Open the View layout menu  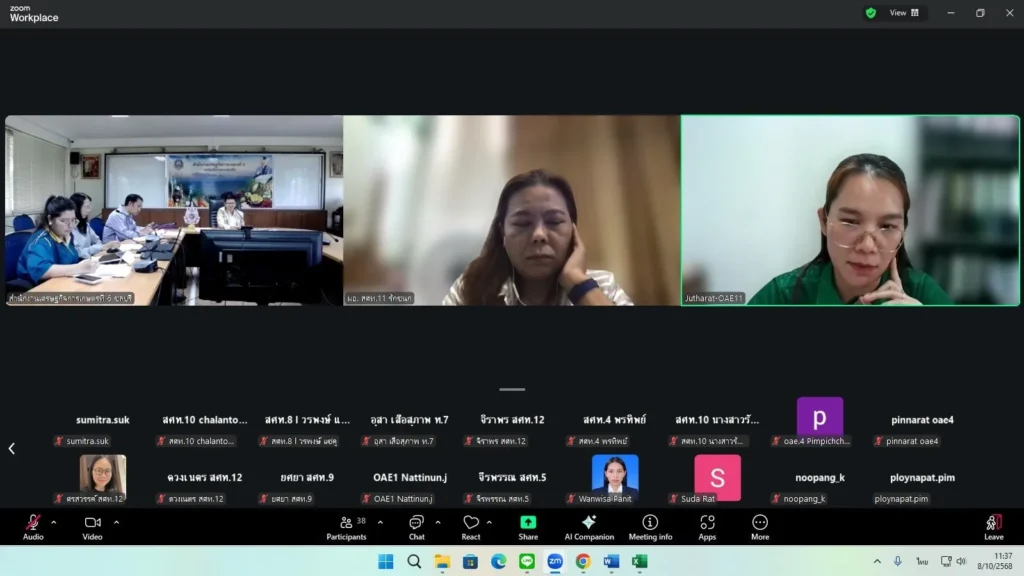pyautogui.click(x=904, y=13)
